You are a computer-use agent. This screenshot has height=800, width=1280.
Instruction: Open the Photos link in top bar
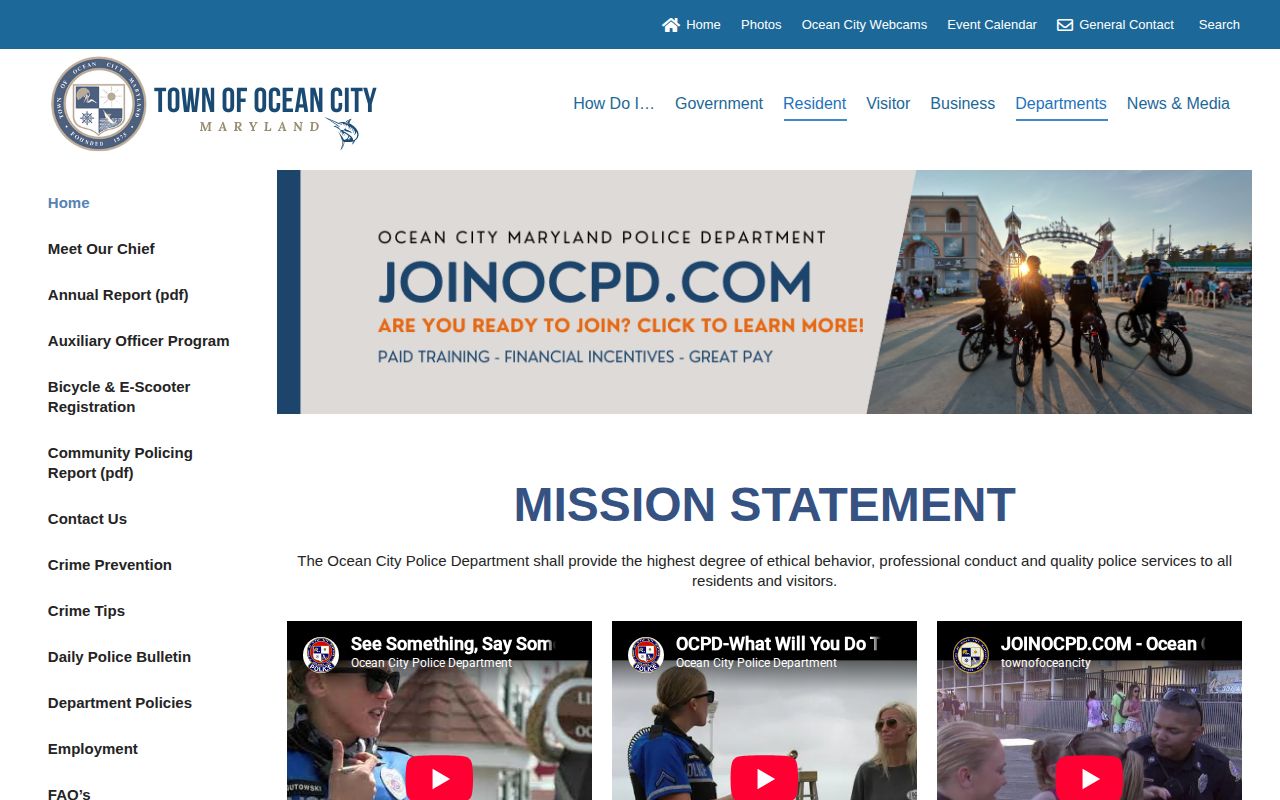pos(761,25)
